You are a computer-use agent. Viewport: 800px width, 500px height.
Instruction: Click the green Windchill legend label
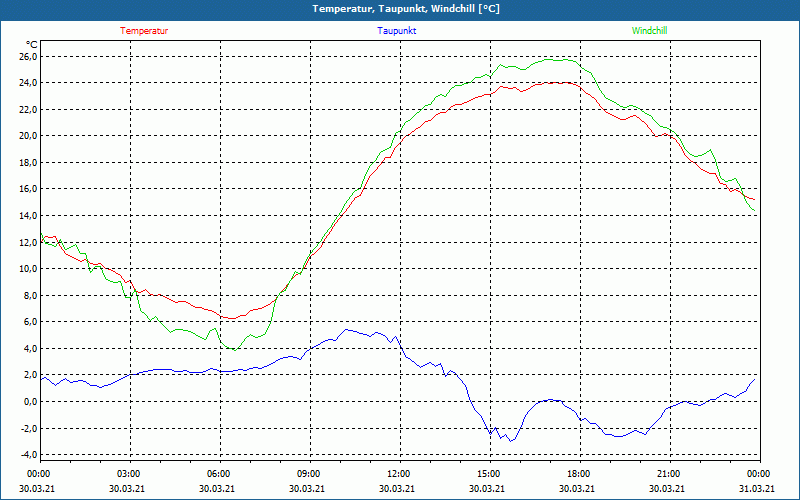(649, 31)
